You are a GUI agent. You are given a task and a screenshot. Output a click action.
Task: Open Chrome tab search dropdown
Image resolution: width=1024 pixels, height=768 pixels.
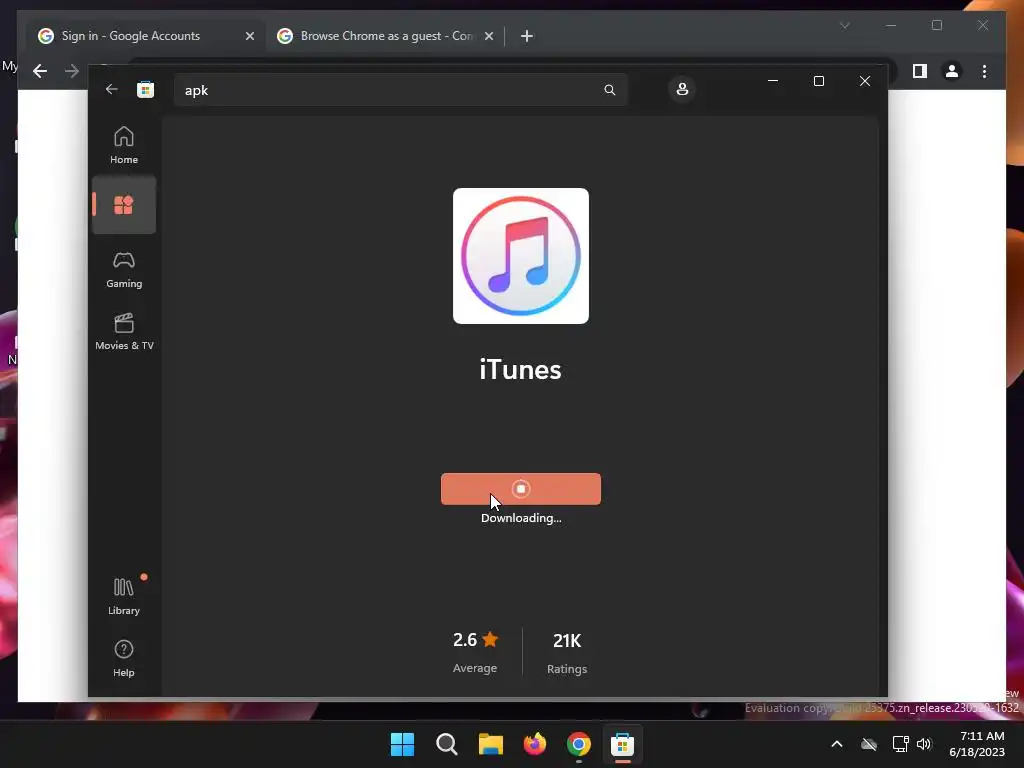point(844,25)
